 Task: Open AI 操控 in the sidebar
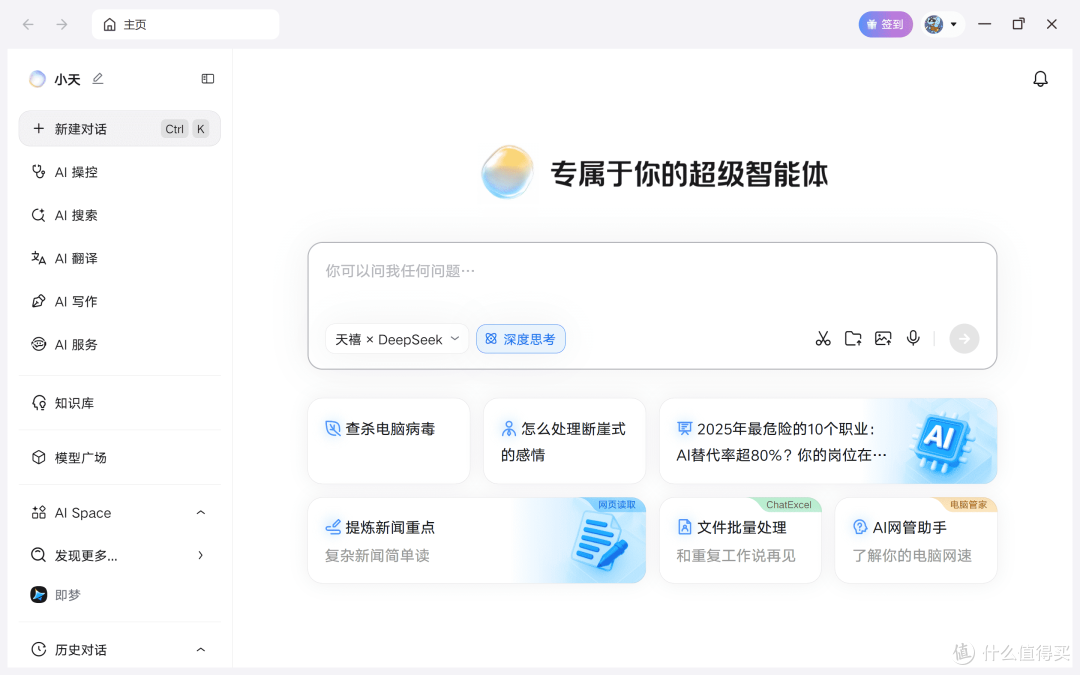(x=119, y=172)
